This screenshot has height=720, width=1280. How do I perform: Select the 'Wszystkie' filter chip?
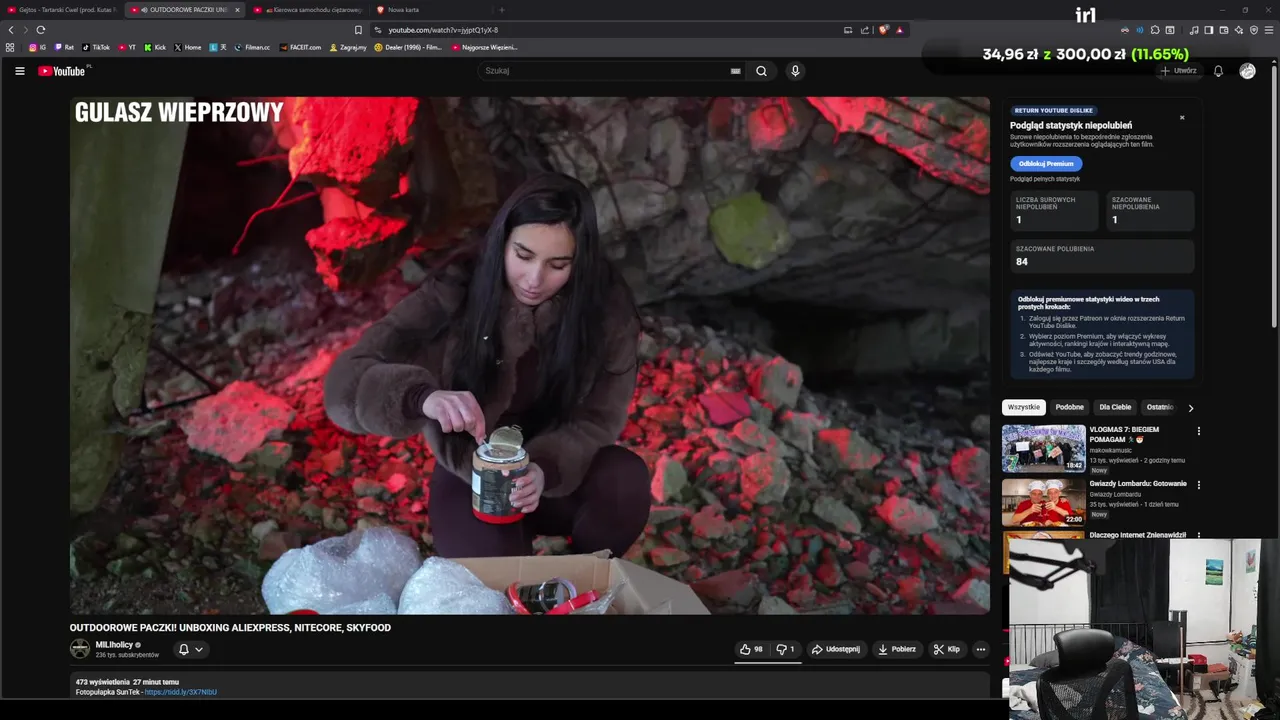coord(1024,407)
